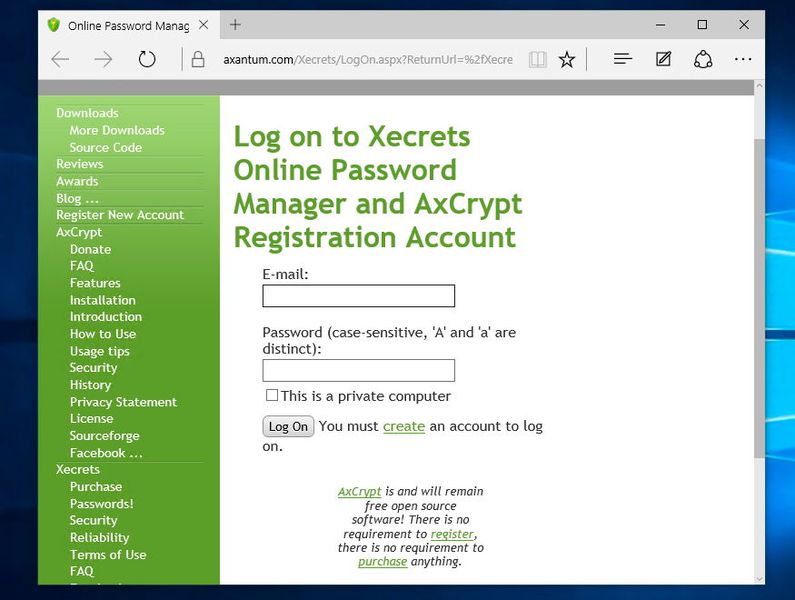Click the scrollbar up arrow
Image resolution: width=795 pixels, height=600 pixels.
click(759, 86)
